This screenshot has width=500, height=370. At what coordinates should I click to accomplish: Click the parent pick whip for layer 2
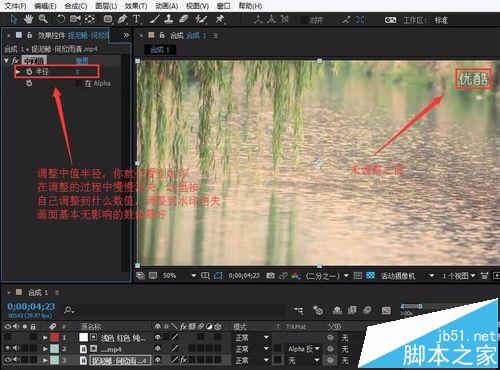pyautogui.click(x=330, y=349)
